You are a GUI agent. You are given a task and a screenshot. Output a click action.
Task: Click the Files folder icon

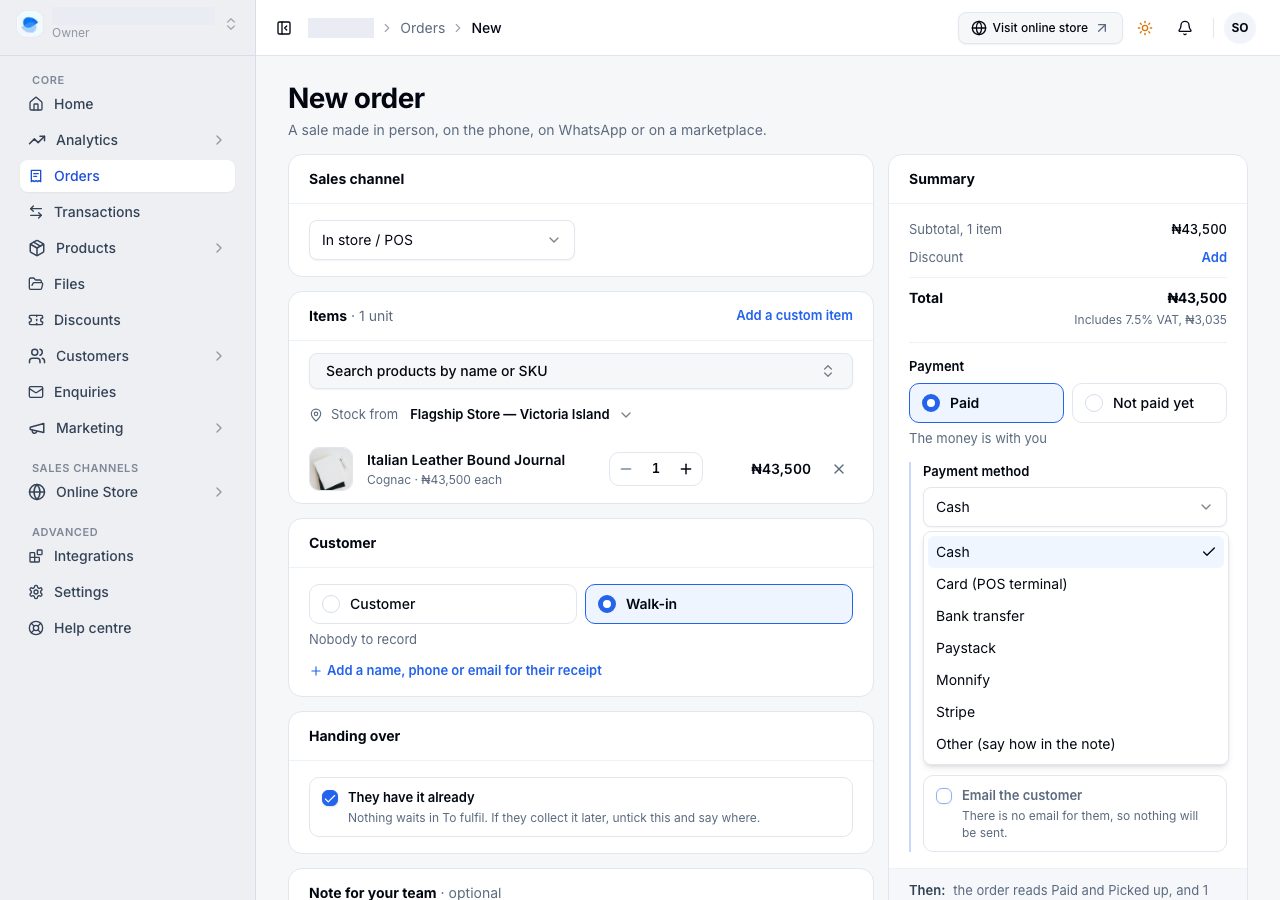pyautogui.click(x=37, y=284)
